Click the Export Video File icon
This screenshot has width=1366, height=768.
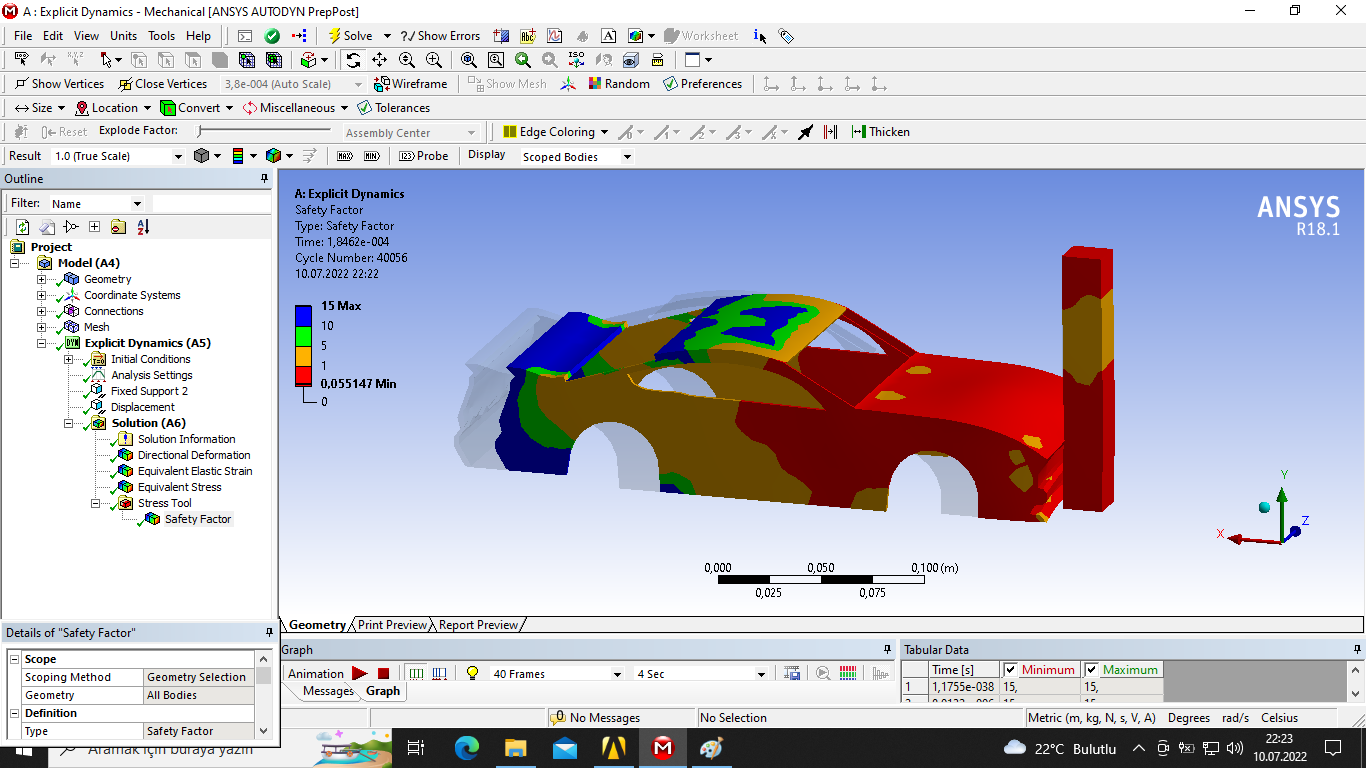point(792,674)
